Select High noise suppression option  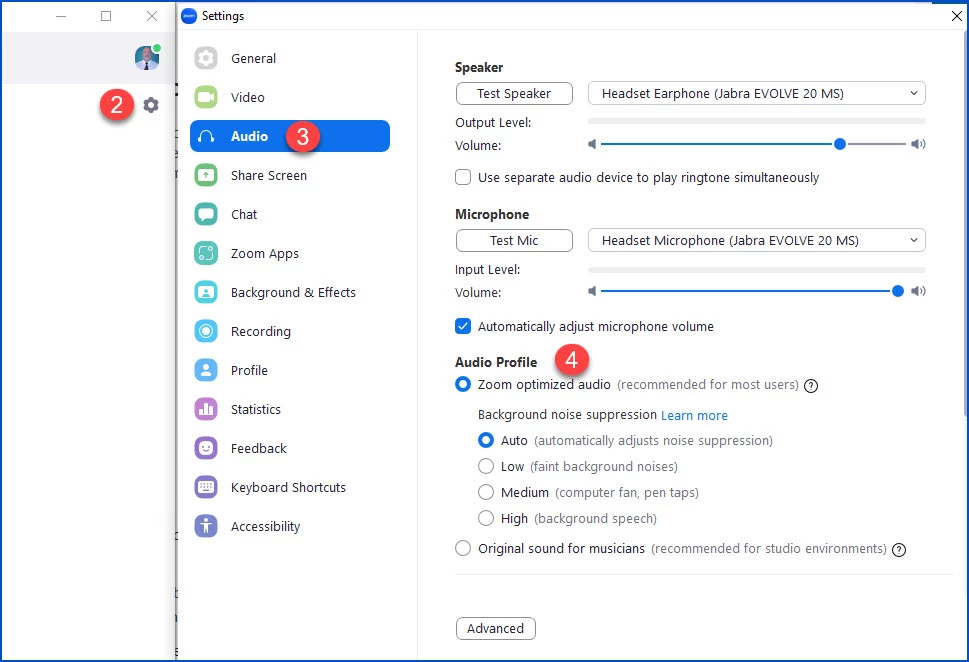click(x=486, y=518)
